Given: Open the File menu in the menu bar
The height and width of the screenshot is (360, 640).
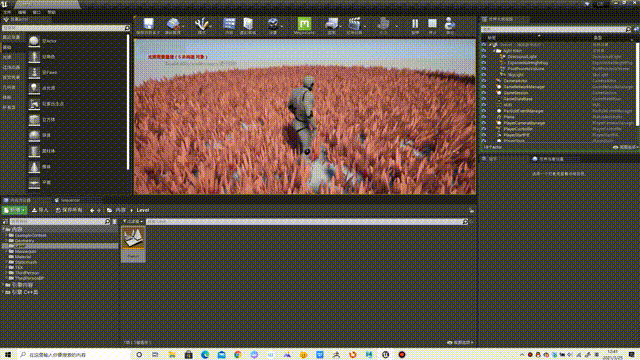Looking at the screenshot, I should (7, 12).
